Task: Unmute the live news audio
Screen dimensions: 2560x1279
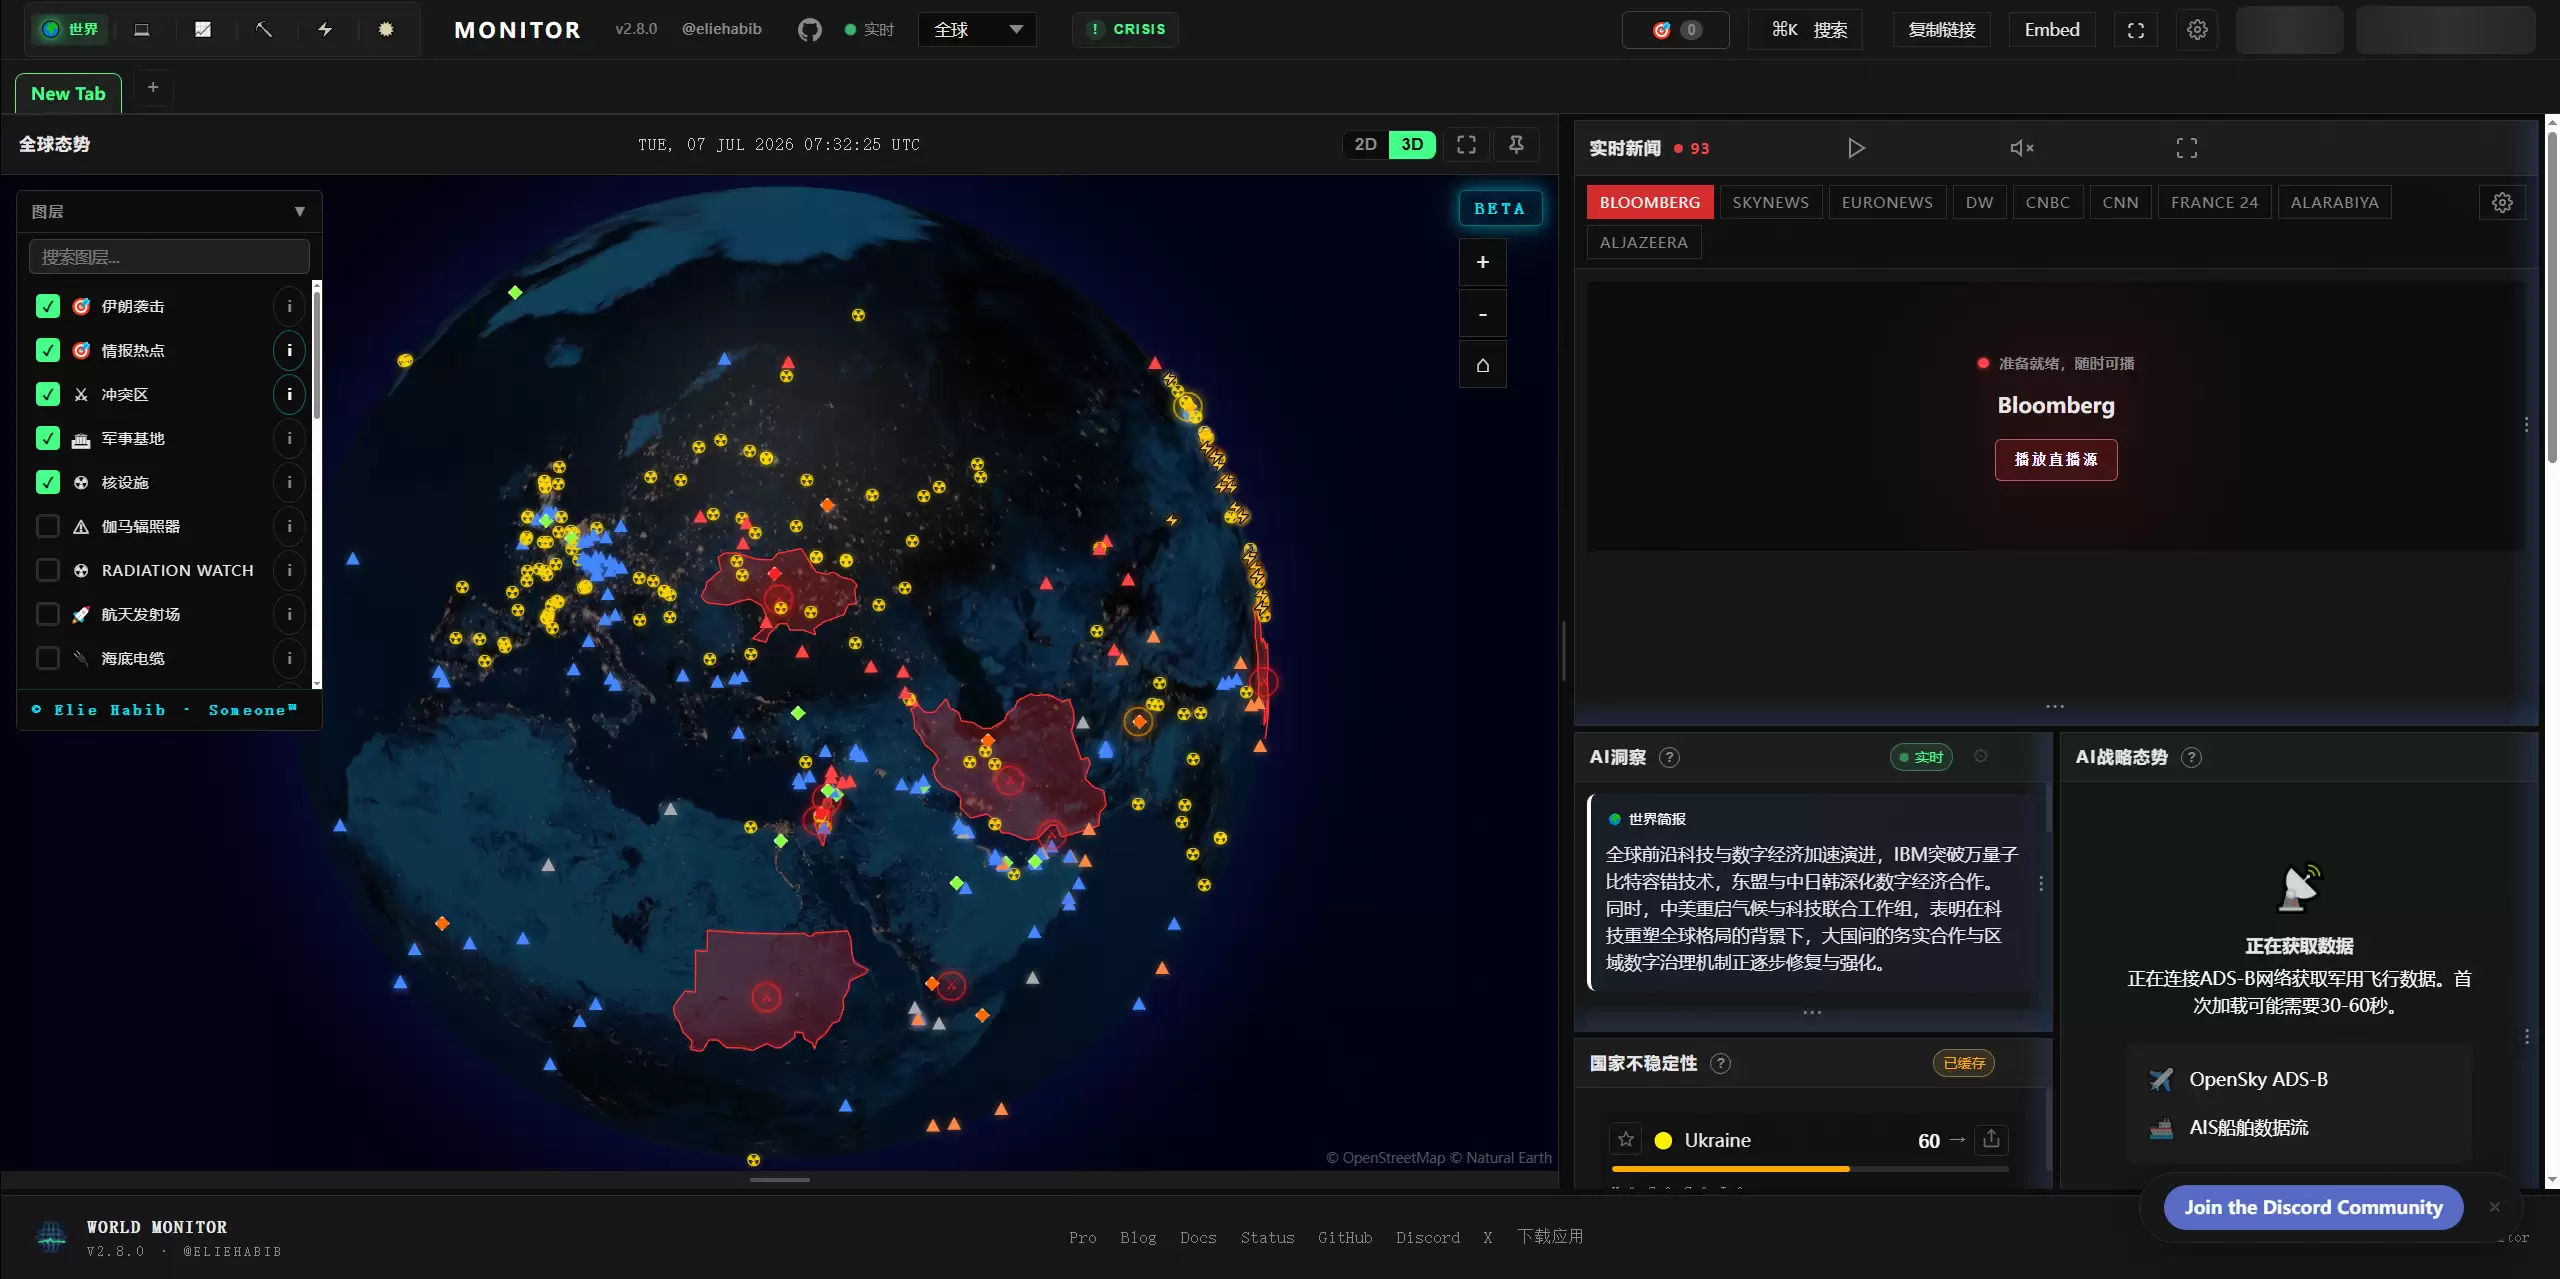Action: click(2022, 148)
